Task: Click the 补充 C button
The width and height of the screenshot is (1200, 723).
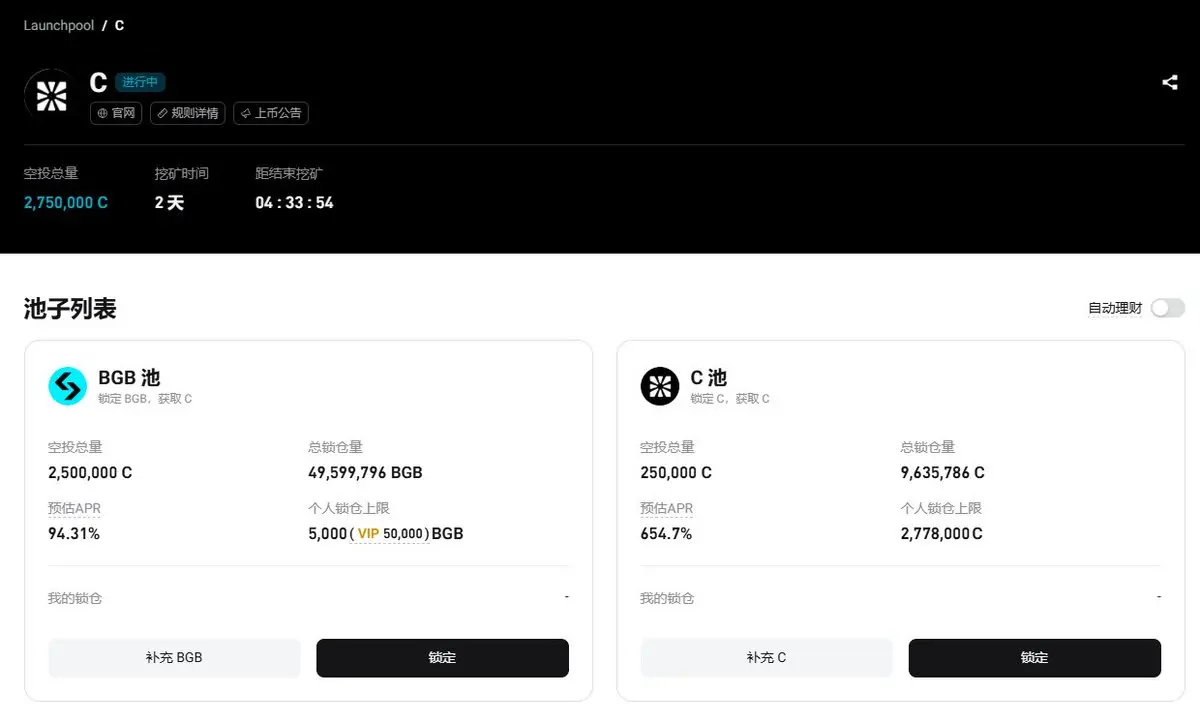Action: [x=766, y=658]
